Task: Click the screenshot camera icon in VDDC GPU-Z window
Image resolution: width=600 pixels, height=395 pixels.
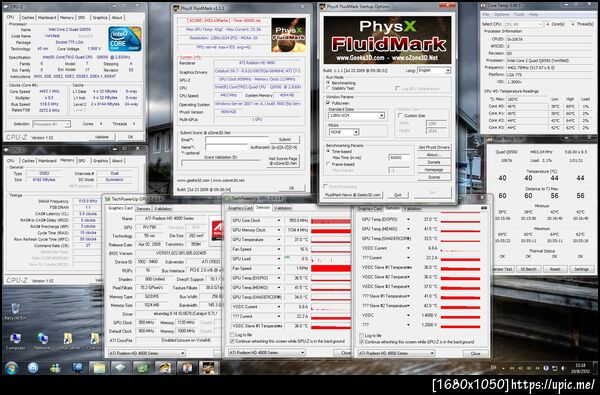Action: (484, 208)
